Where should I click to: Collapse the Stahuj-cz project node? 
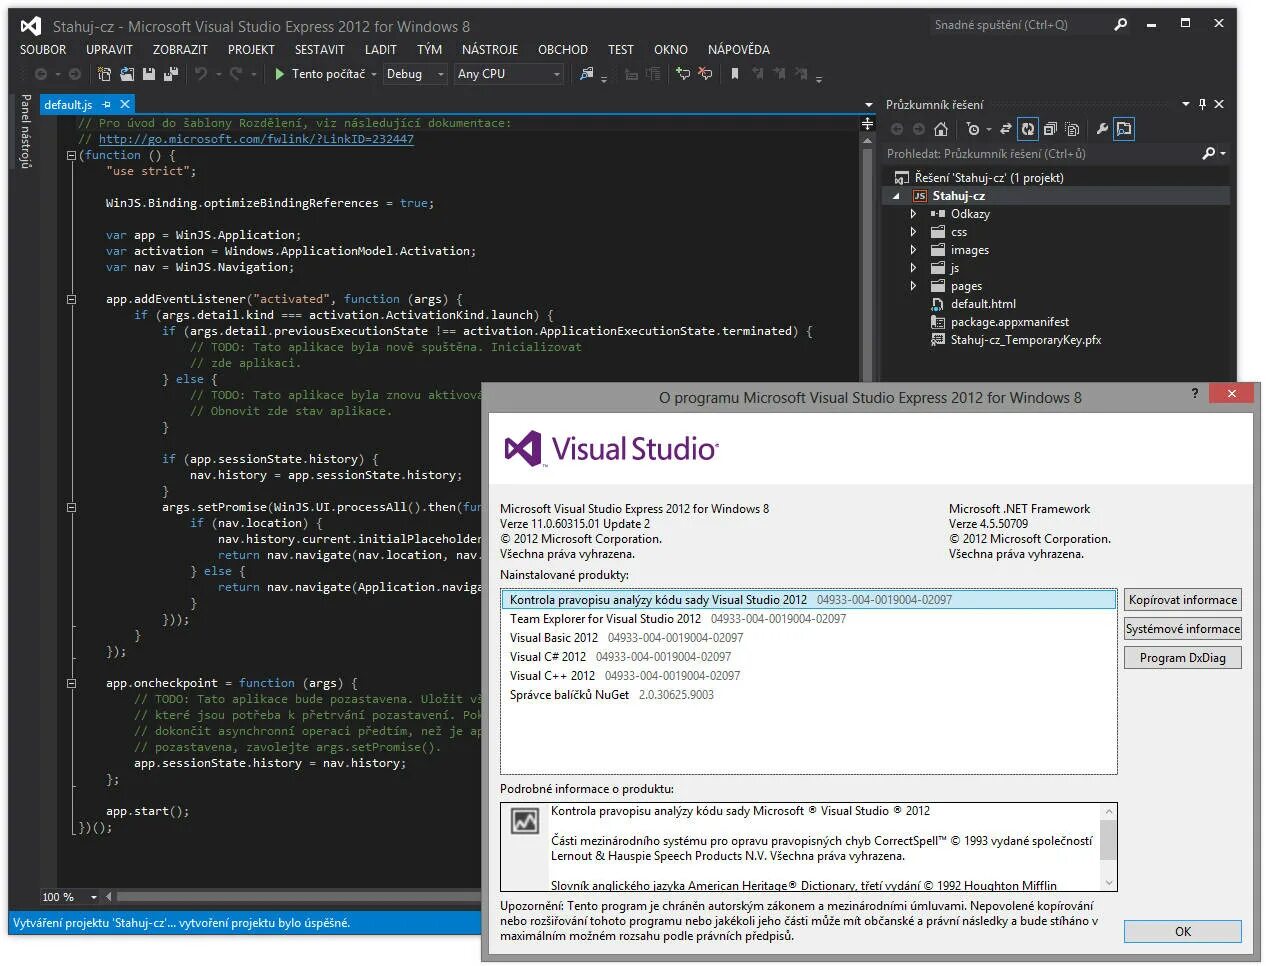pyautogui.click(x=896, y=196)
